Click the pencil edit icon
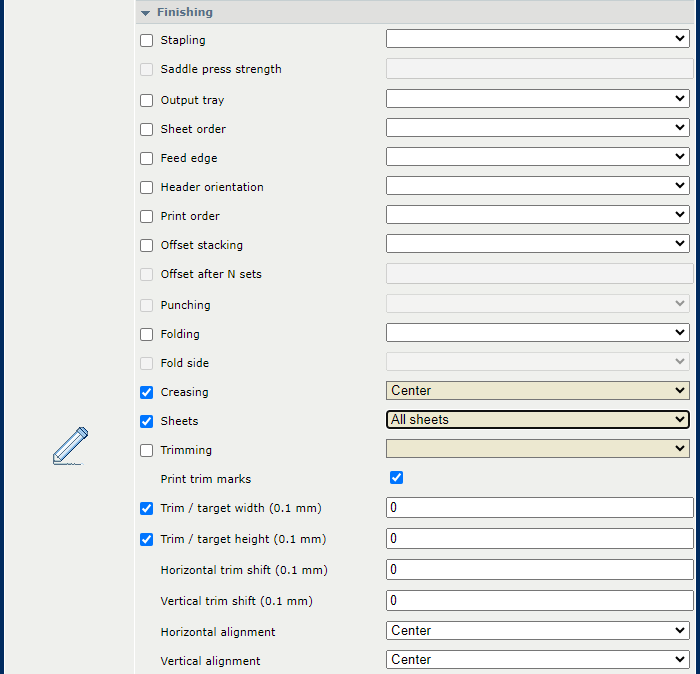The image size is (700, 674). coord(70,446)
